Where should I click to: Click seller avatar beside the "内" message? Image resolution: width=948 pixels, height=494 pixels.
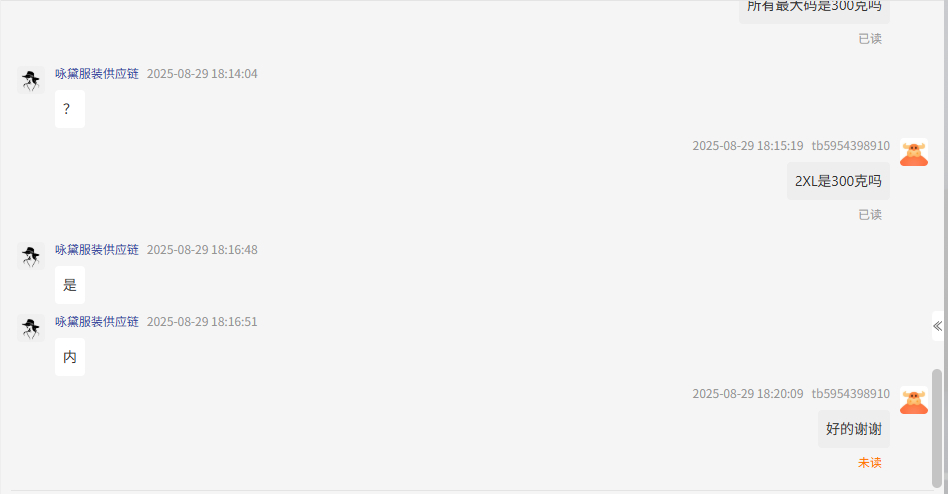point(31,328)
